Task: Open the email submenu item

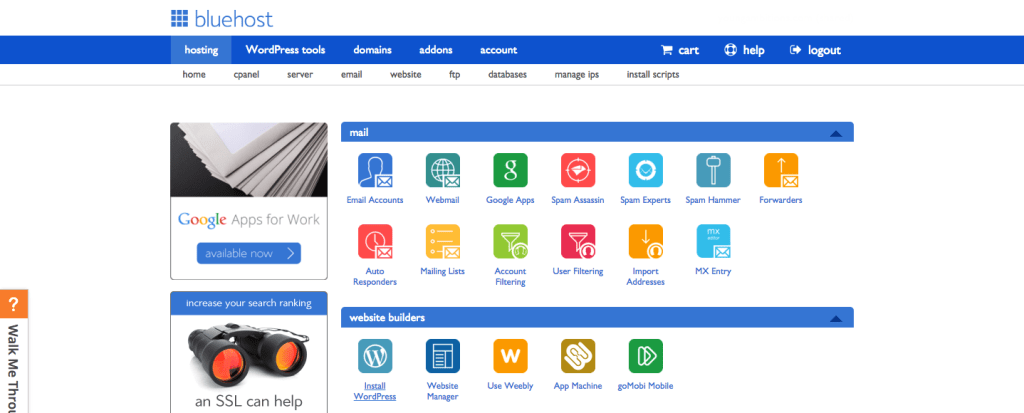Action: click(x=351, y=74)
